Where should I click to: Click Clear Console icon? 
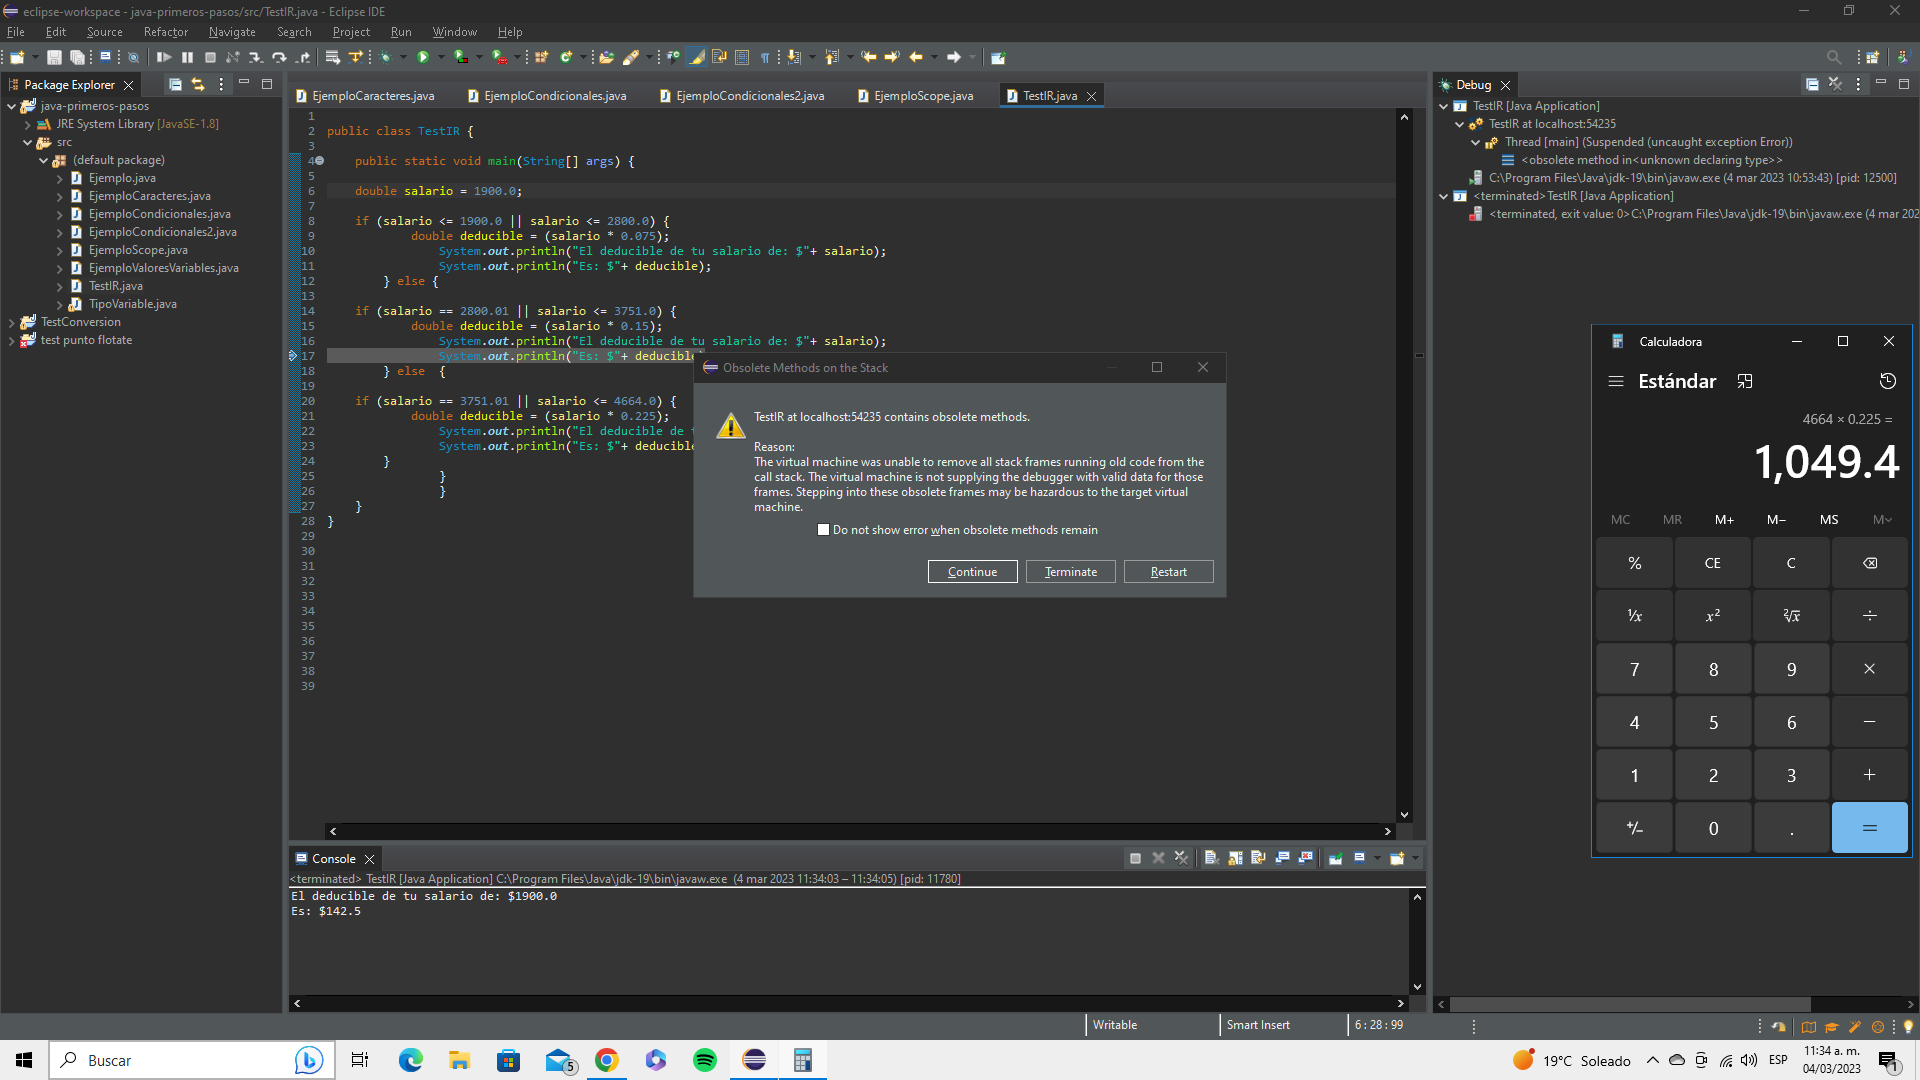pos(1211,858)
